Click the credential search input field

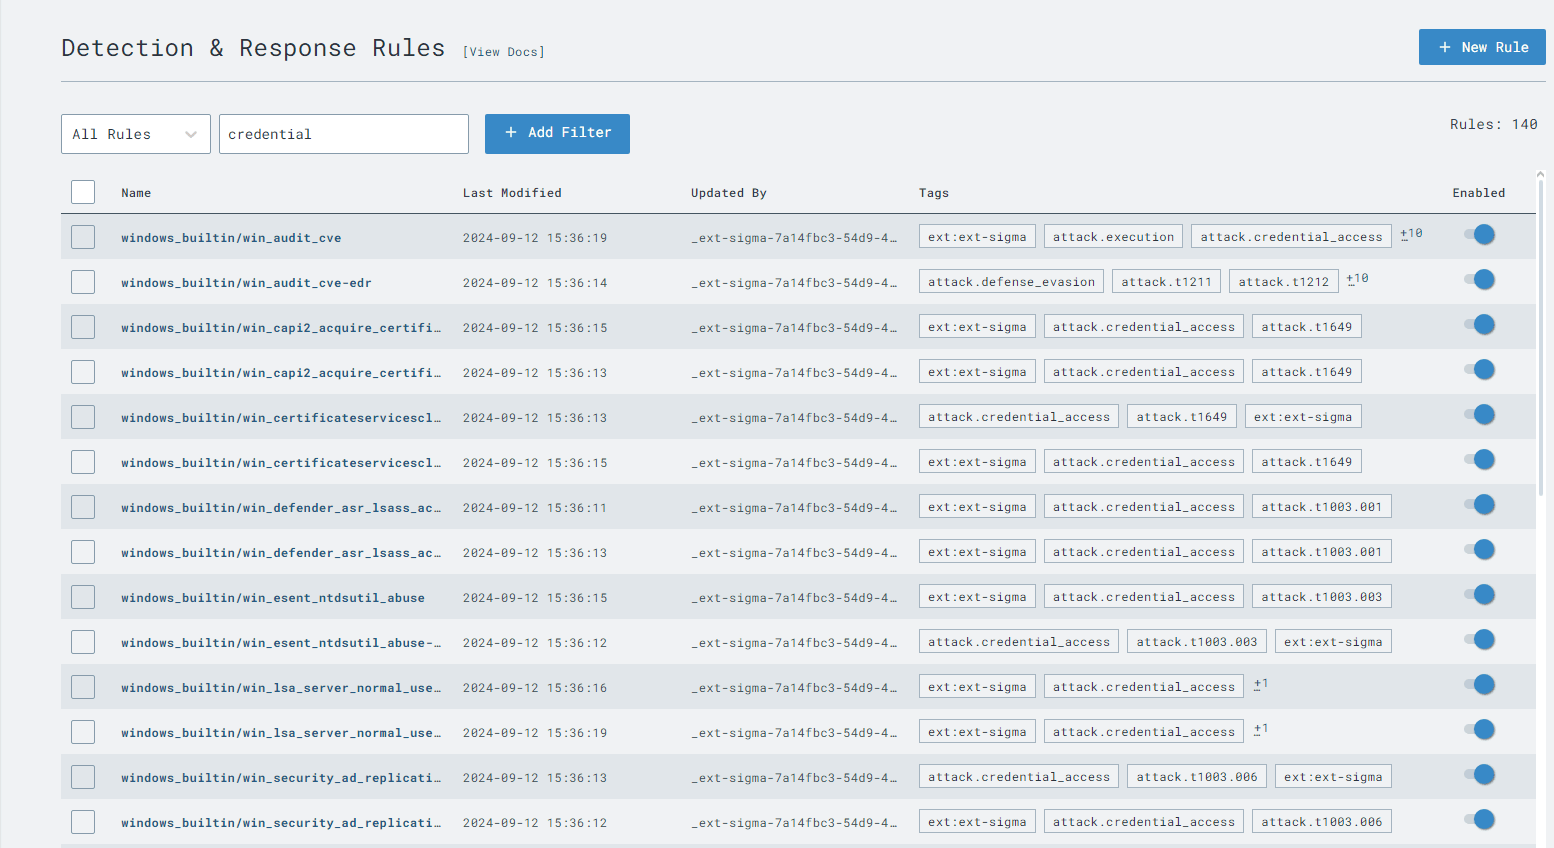pos(343,134)
